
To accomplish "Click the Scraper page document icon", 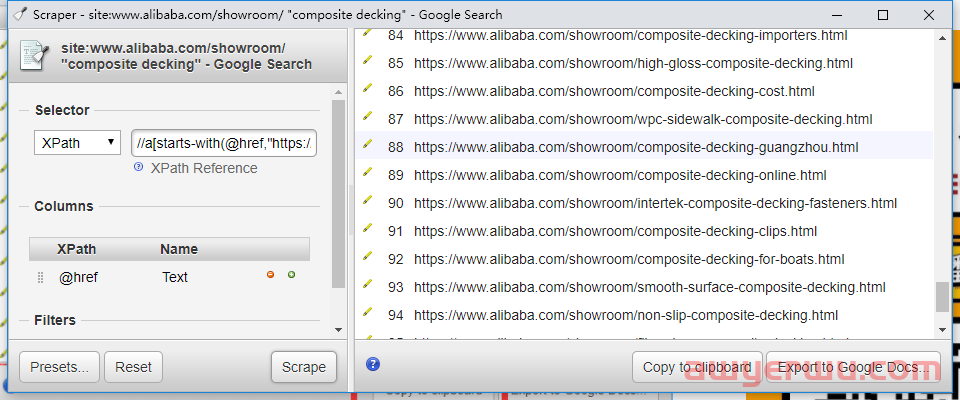I will click(34, 55).
